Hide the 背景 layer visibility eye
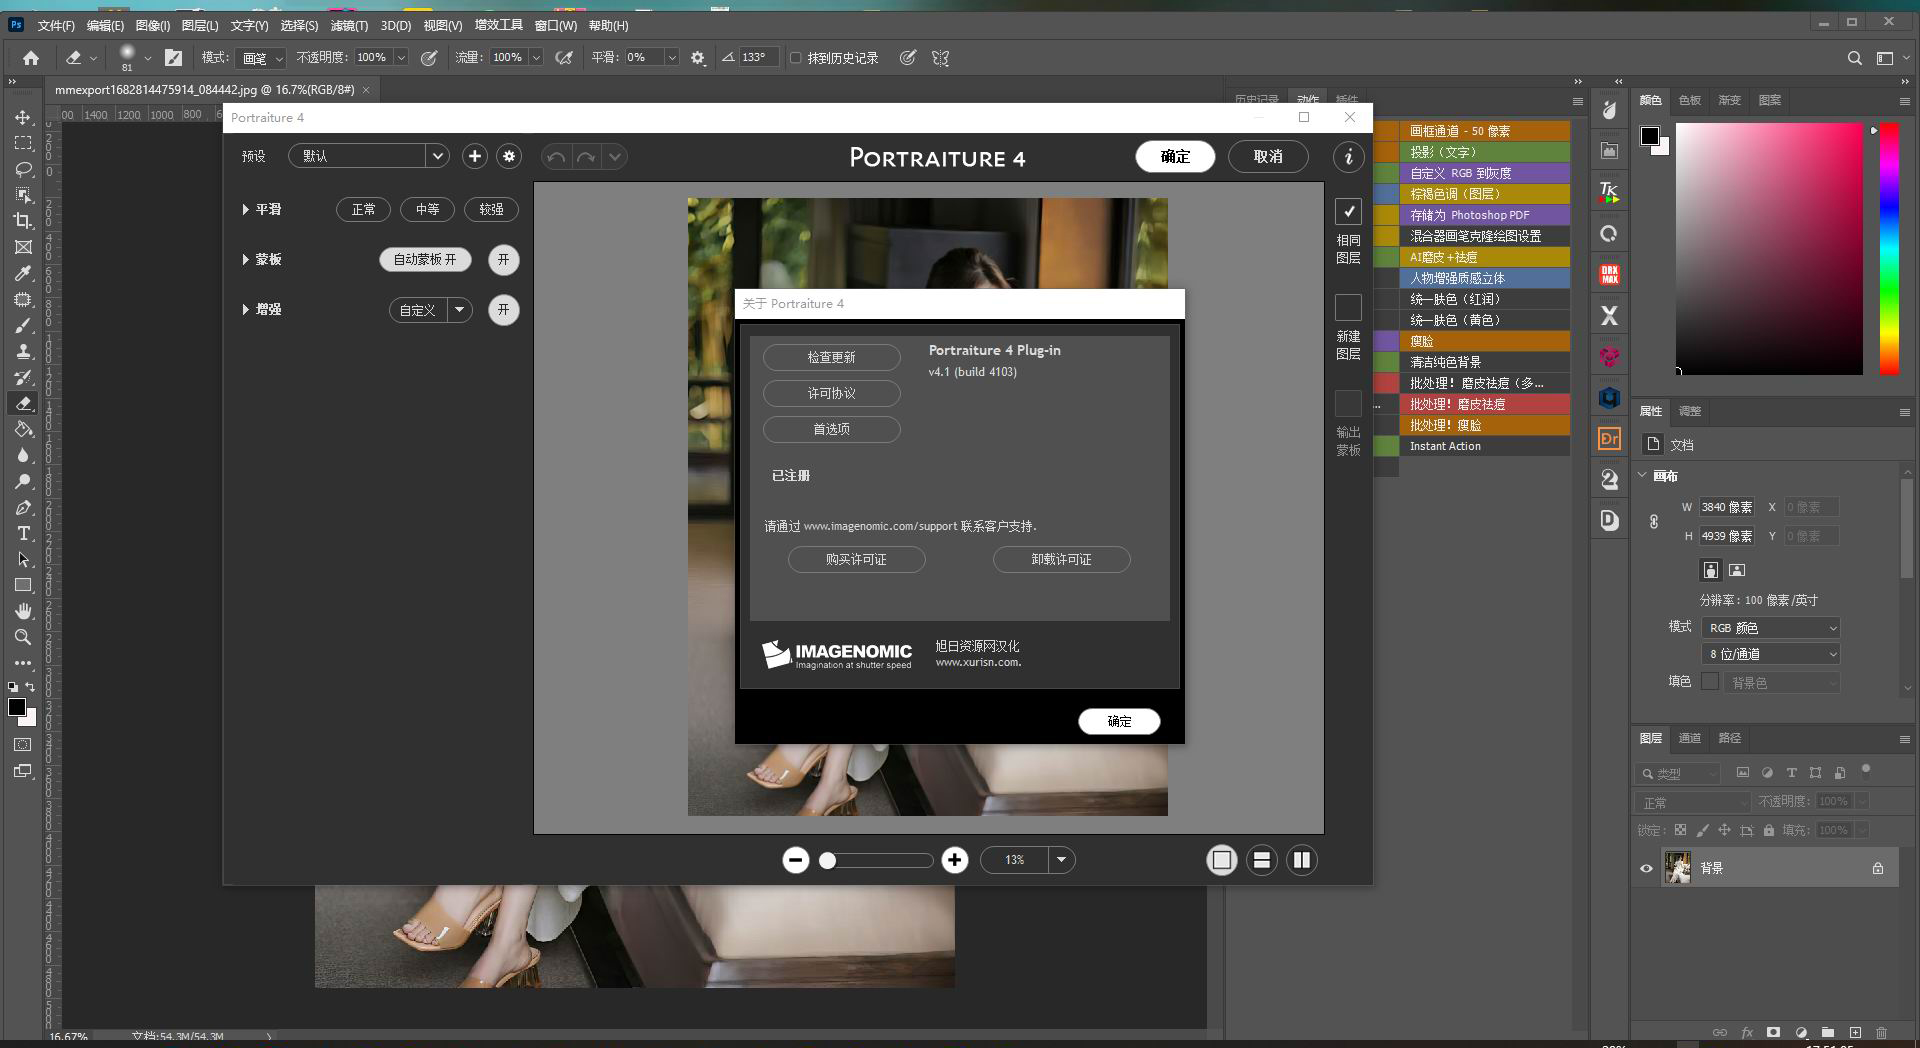 1647,868
